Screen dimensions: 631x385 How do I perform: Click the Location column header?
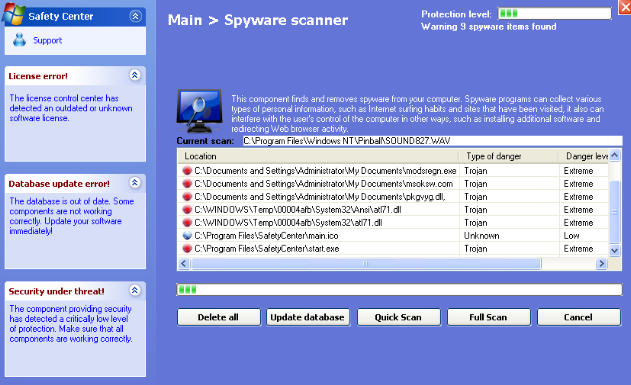coord(318,156)
